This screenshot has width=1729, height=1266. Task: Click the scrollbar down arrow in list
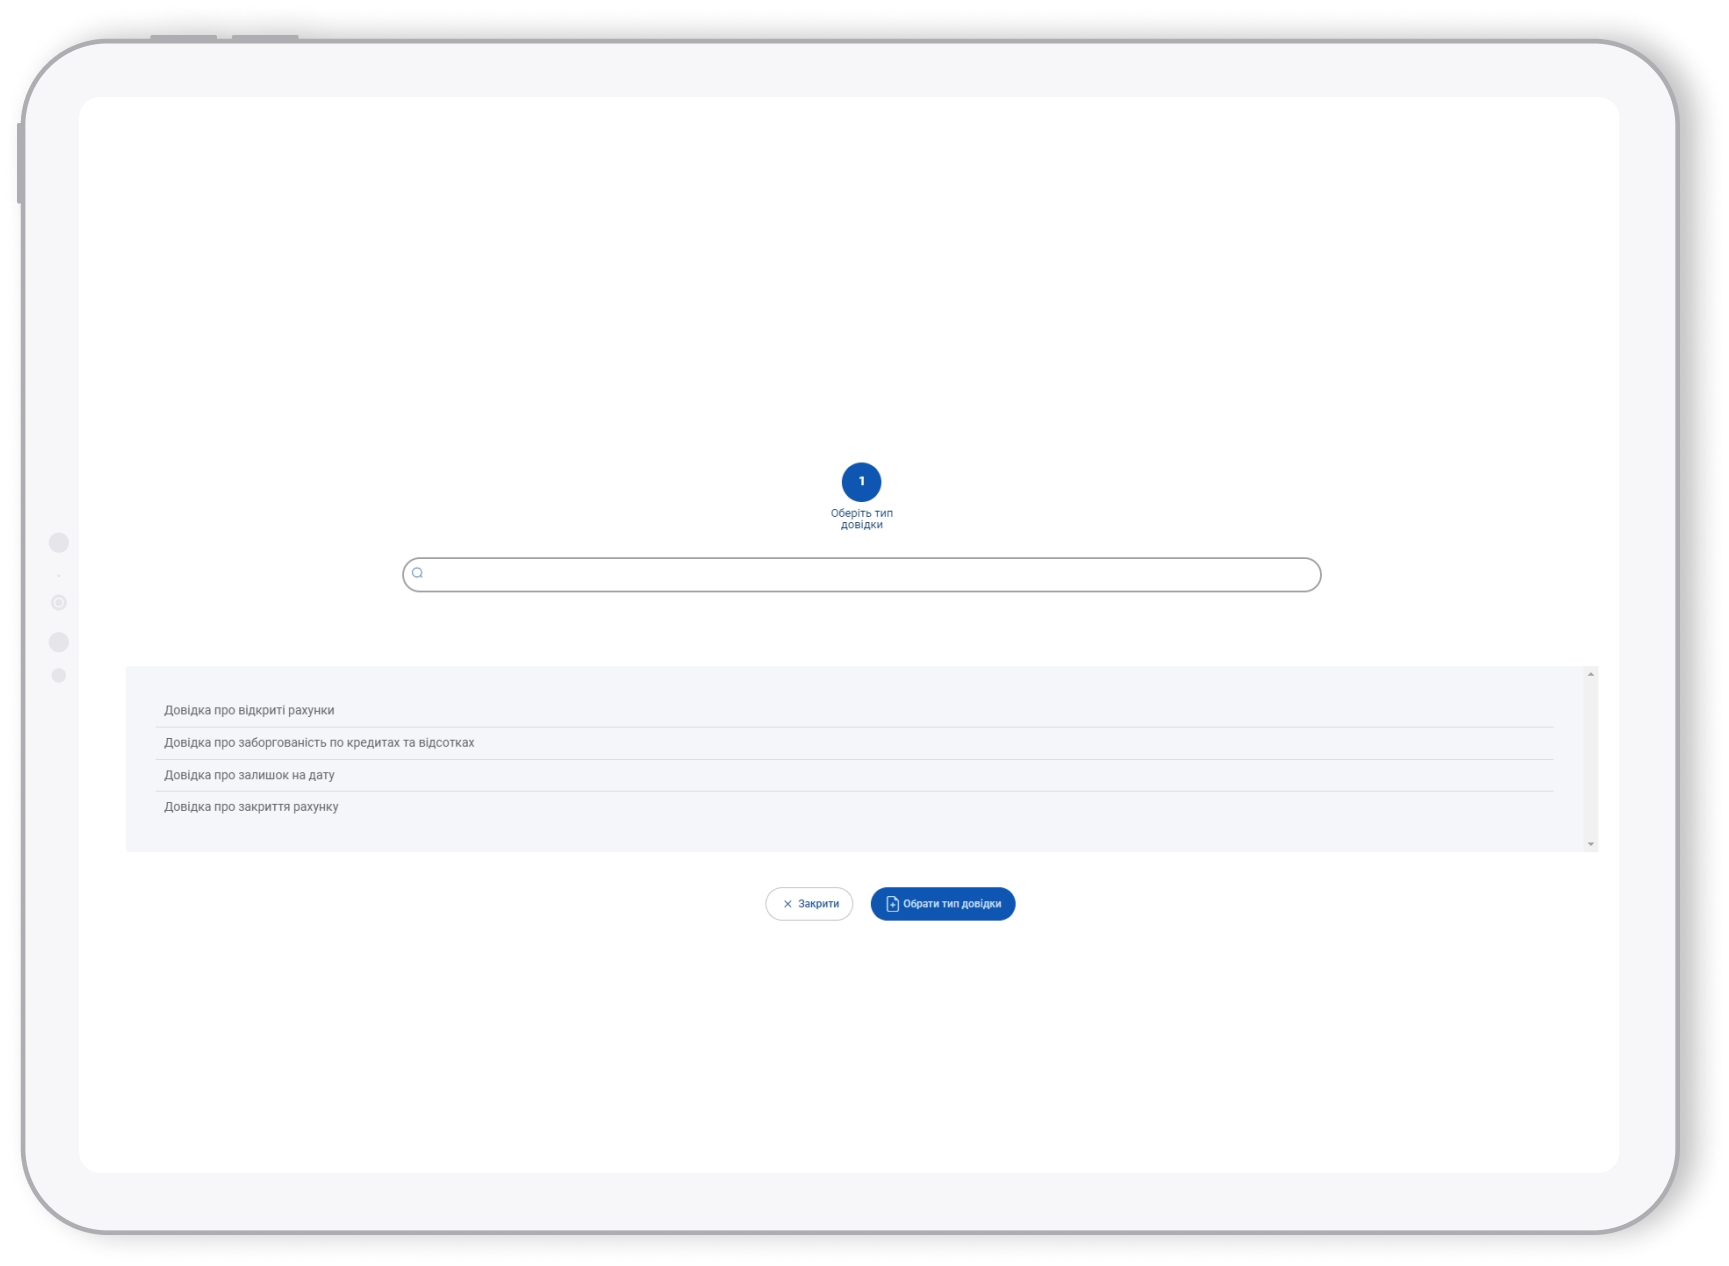click(1590, 844)
